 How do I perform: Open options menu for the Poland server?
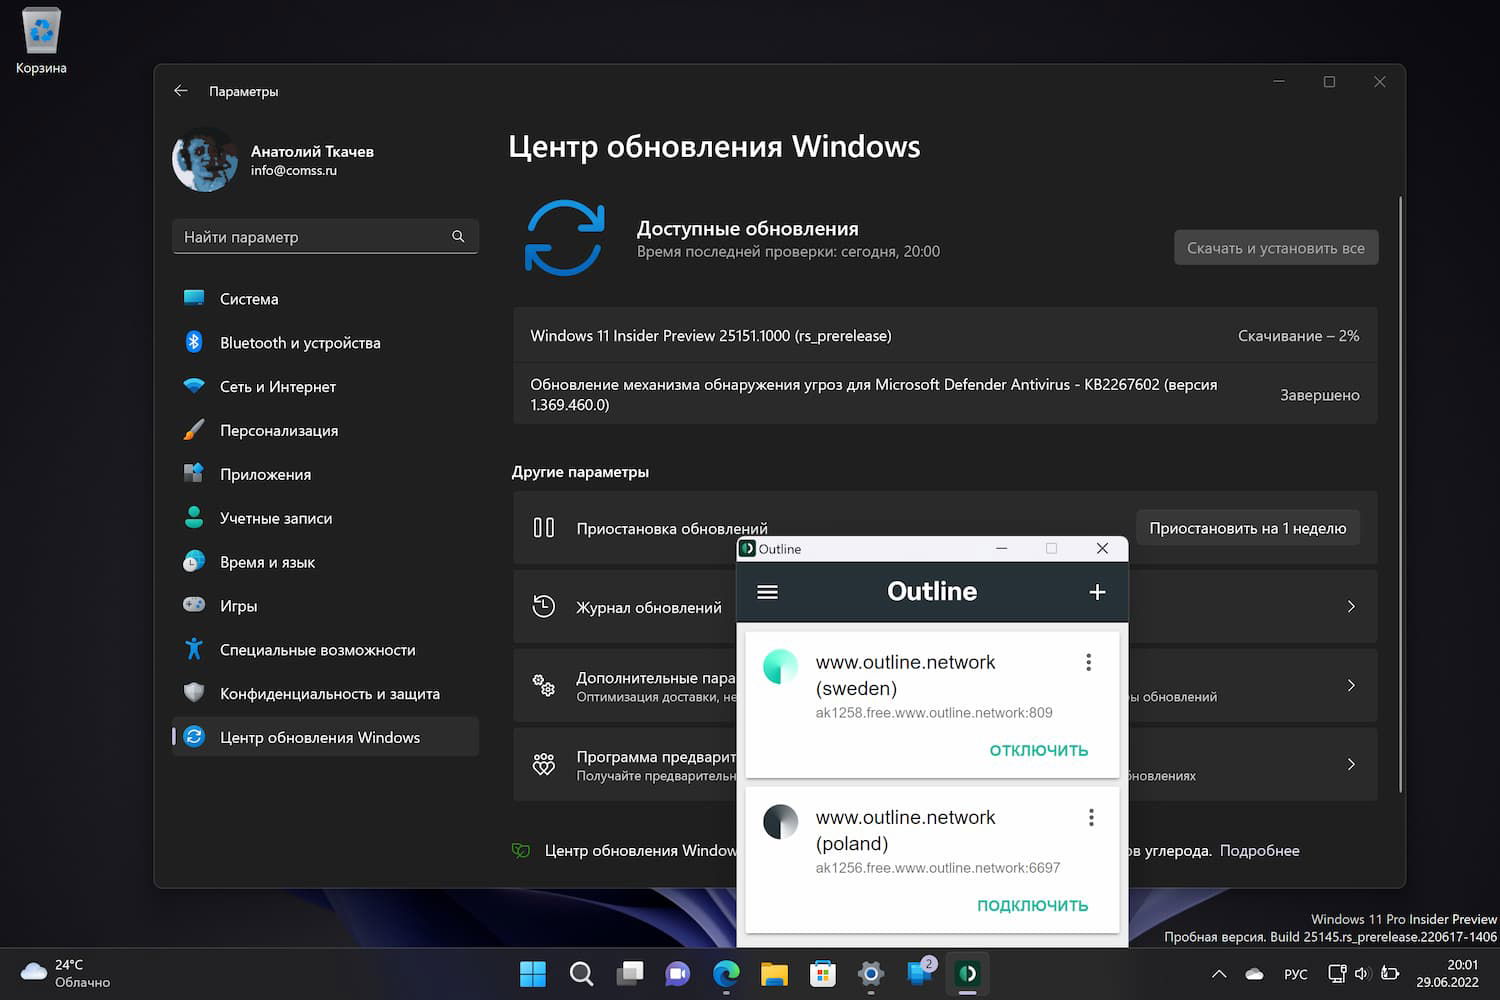point(1091,817)
